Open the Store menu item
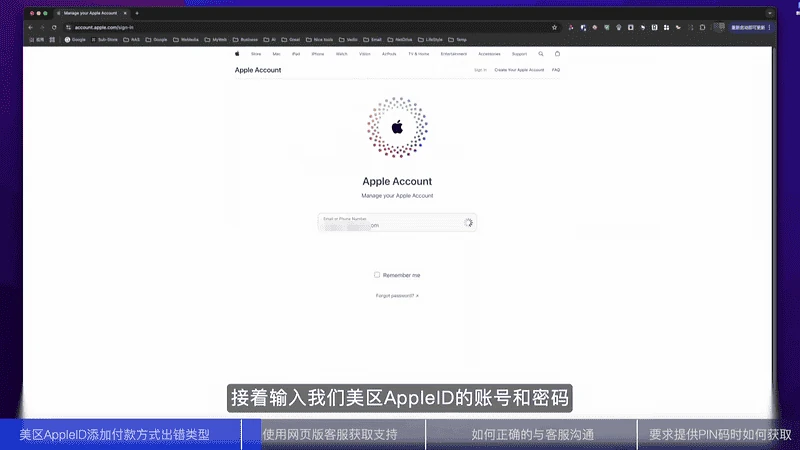 pos(256,54)
